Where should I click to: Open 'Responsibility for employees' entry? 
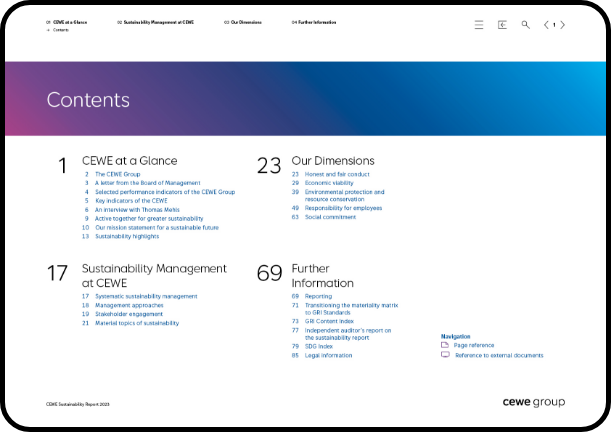[343, 208]
